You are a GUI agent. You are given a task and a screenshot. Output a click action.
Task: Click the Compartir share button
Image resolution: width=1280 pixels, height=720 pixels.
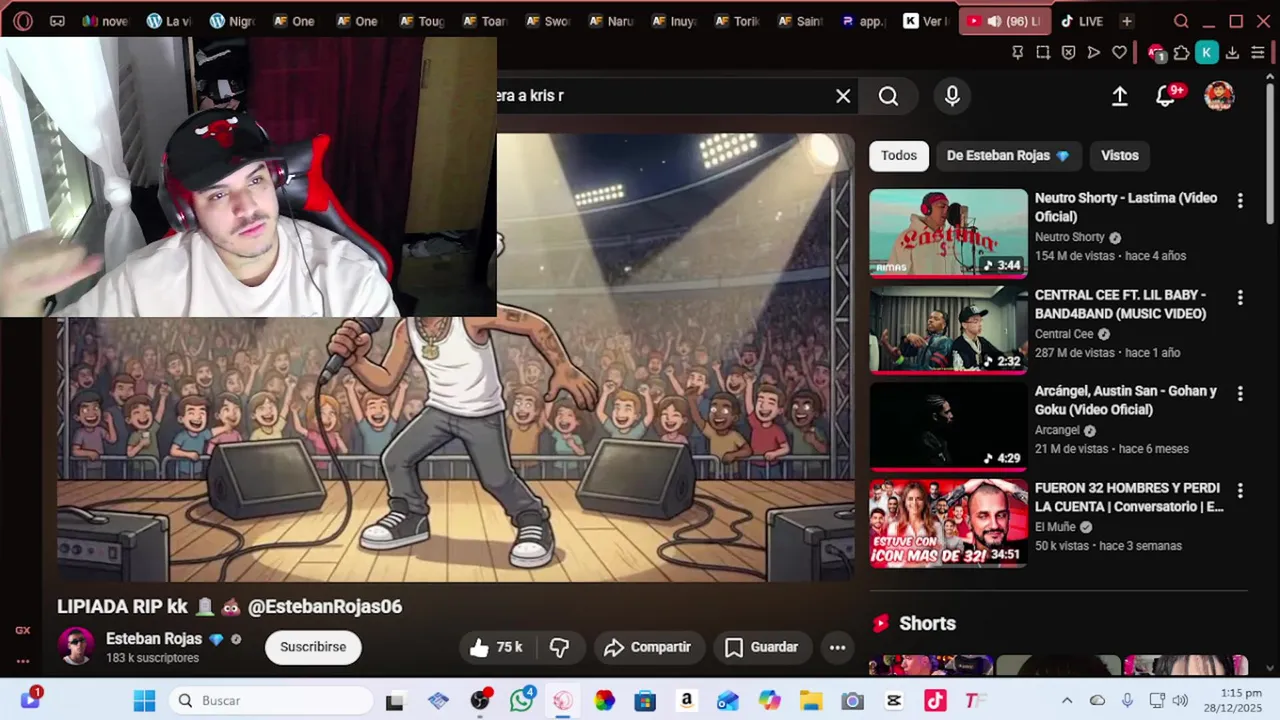click(648, 648)
